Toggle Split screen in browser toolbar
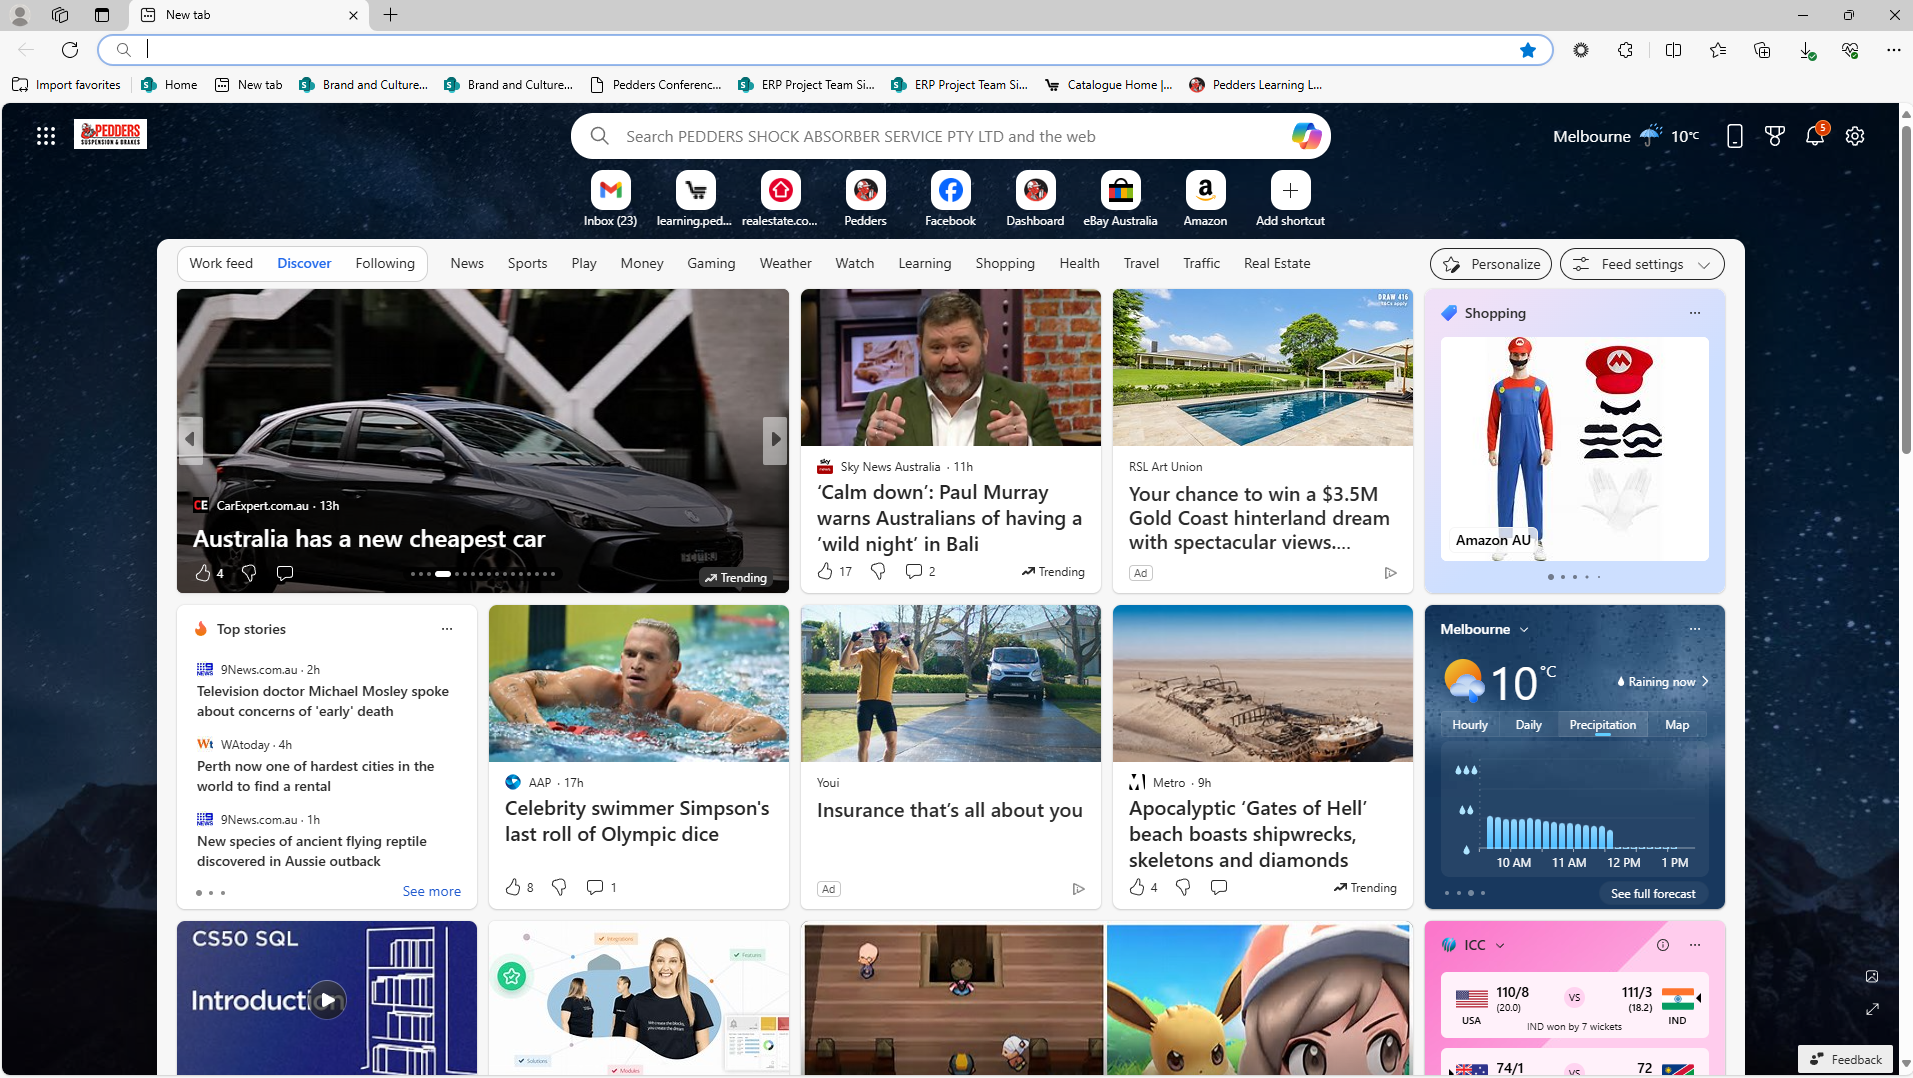 click(1673, 50)
